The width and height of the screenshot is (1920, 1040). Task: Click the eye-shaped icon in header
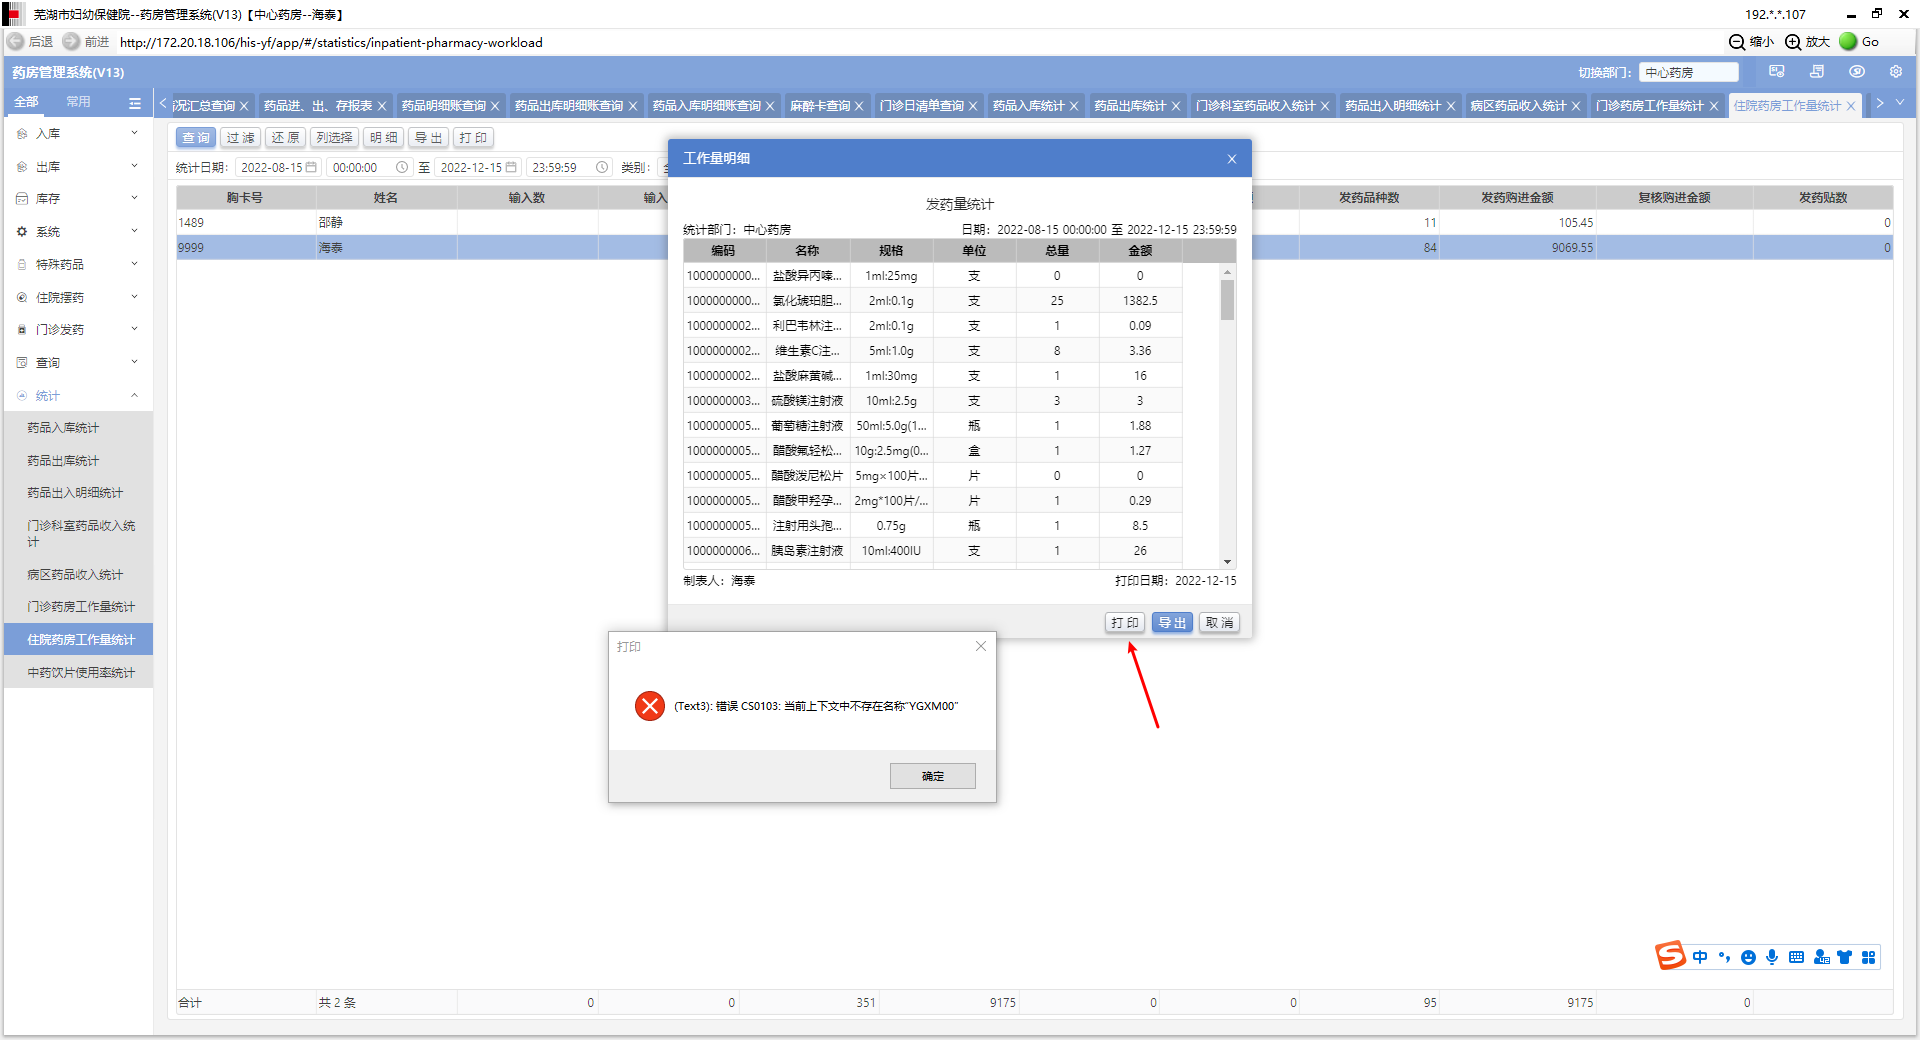point(1857,72)
